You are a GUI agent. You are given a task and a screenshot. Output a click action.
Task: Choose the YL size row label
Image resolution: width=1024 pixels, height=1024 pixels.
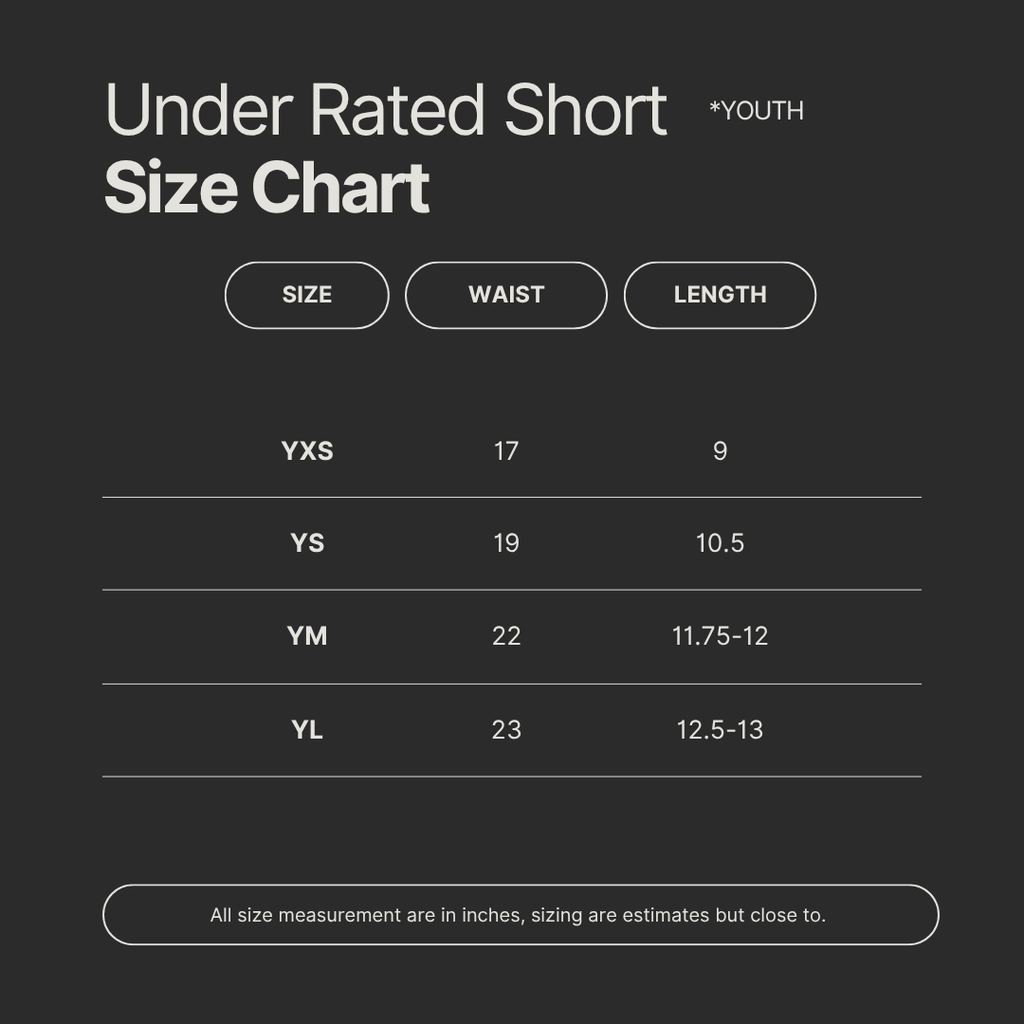click(x=307, y=730)
